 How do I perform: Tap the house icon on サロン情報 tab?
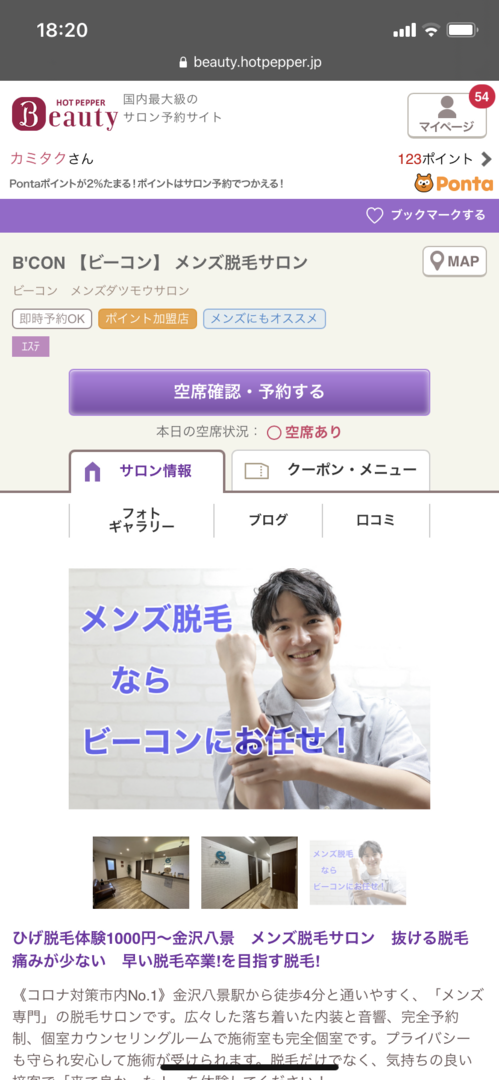click(92, 472)
